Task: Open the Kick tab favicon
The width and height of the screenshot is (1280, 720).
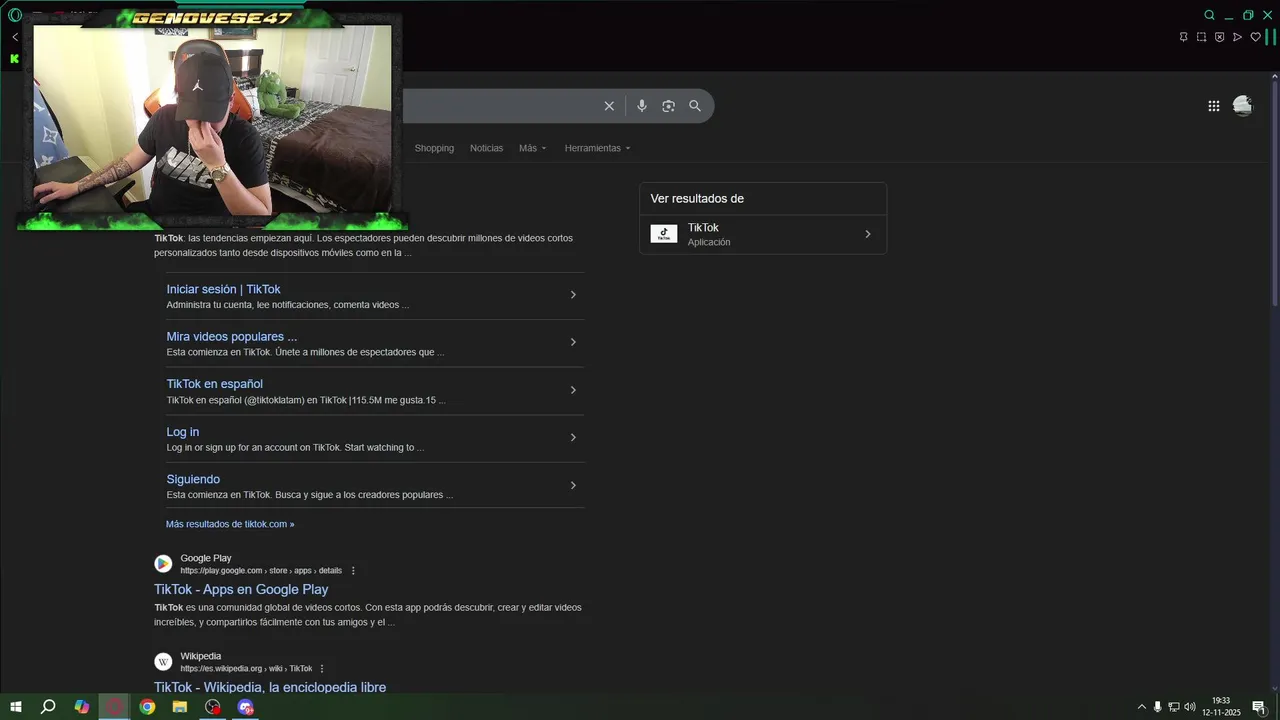Action: pos(15,59)
